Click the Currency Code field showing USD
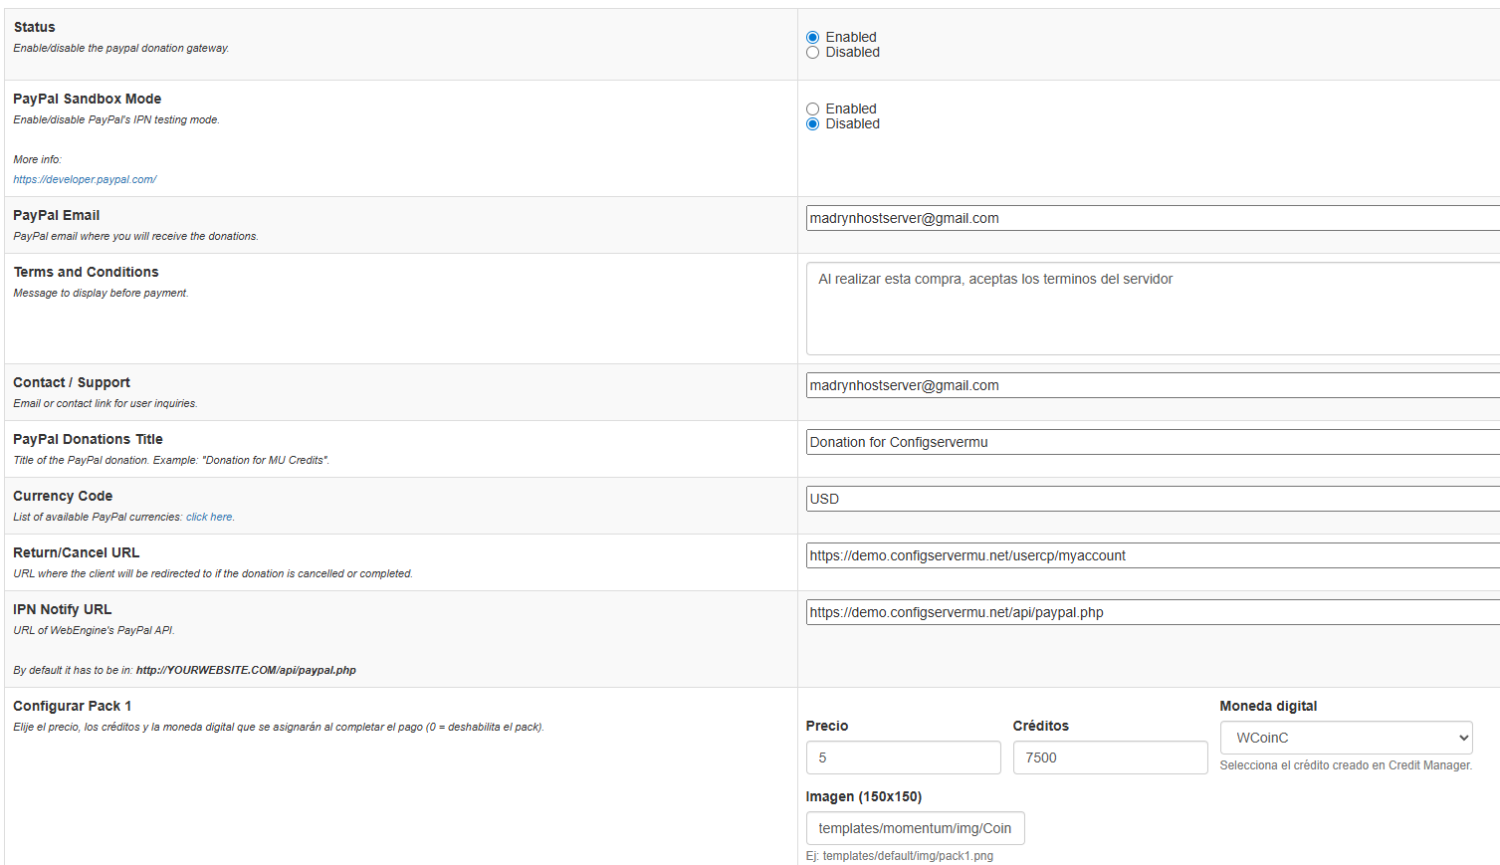 [x=1150, y=499]
